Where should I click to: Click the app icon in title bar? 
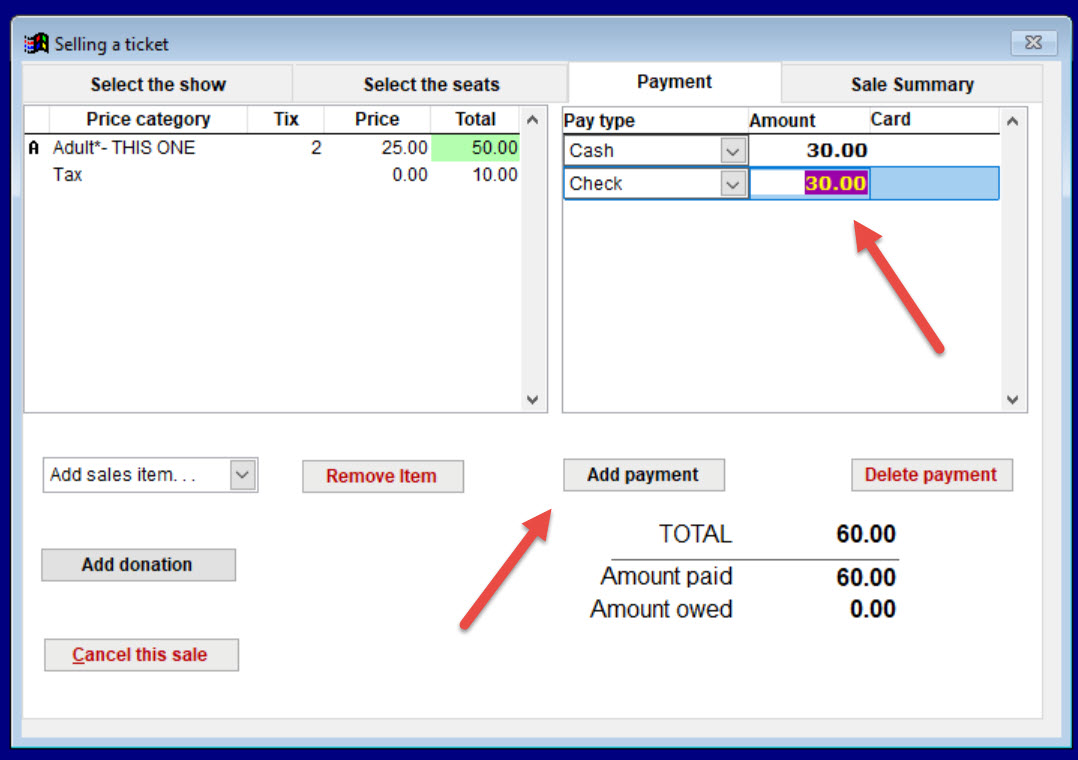(x=36, y=44)
